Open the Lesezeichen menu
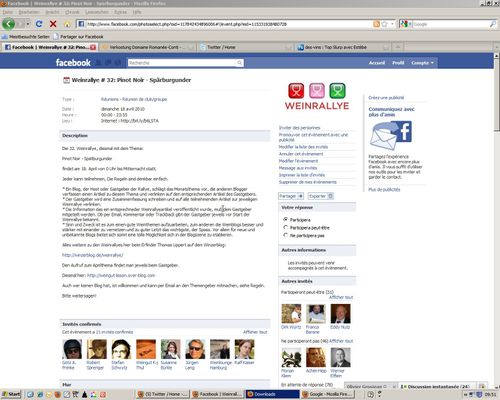The height and width of the screenshot is (400, 500). pyautogui.click(x=97, y=12)
